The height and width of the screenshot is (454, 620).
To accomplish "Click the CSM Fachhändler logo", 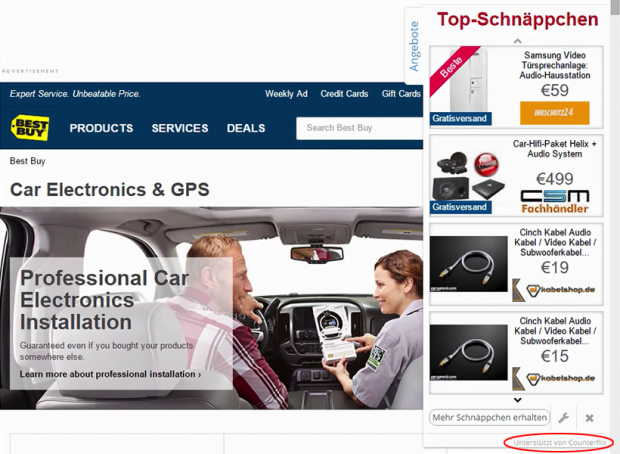I will [x=555, y=202].
